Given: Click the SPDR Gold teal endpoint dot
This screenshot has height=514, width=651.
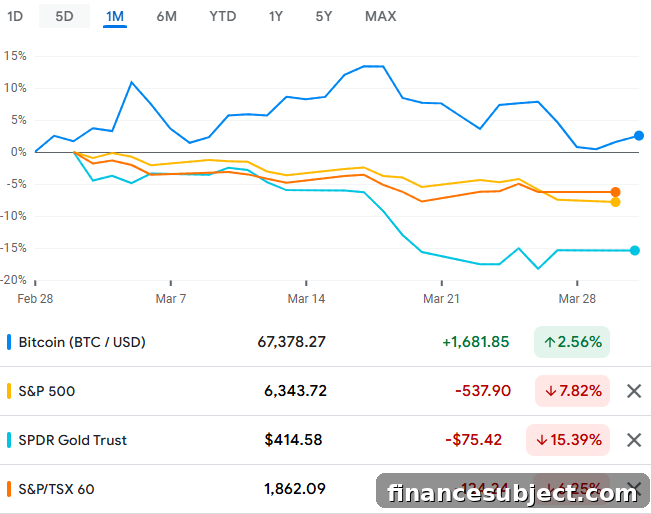Looking at the screenshot, I should 634,250.
